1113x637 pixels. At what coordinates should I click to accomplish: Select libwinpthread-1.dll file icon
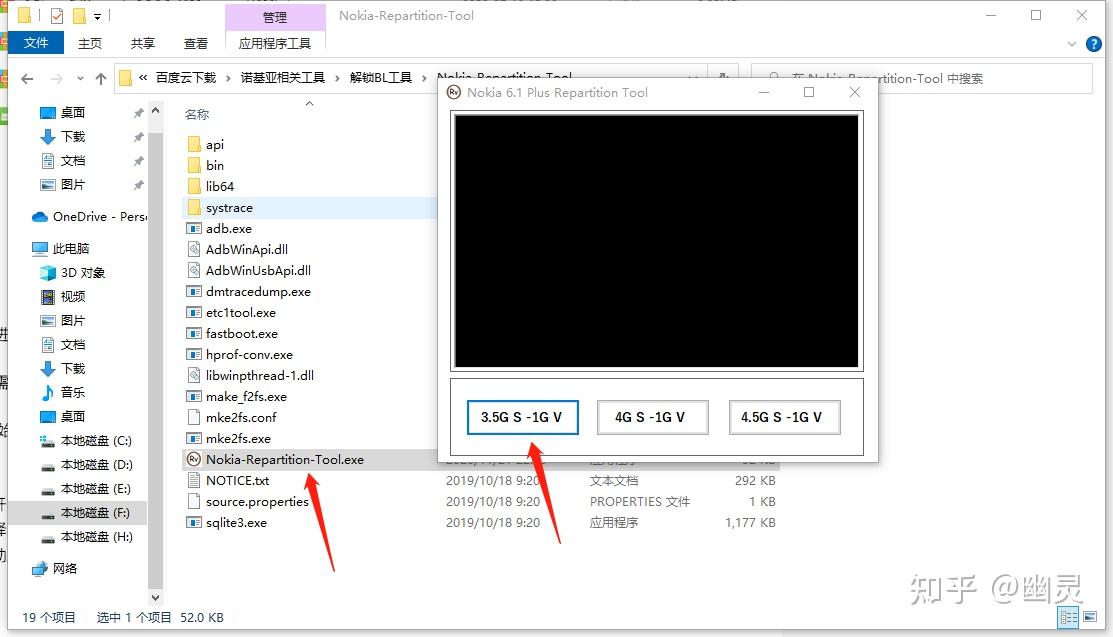[194, 375]
